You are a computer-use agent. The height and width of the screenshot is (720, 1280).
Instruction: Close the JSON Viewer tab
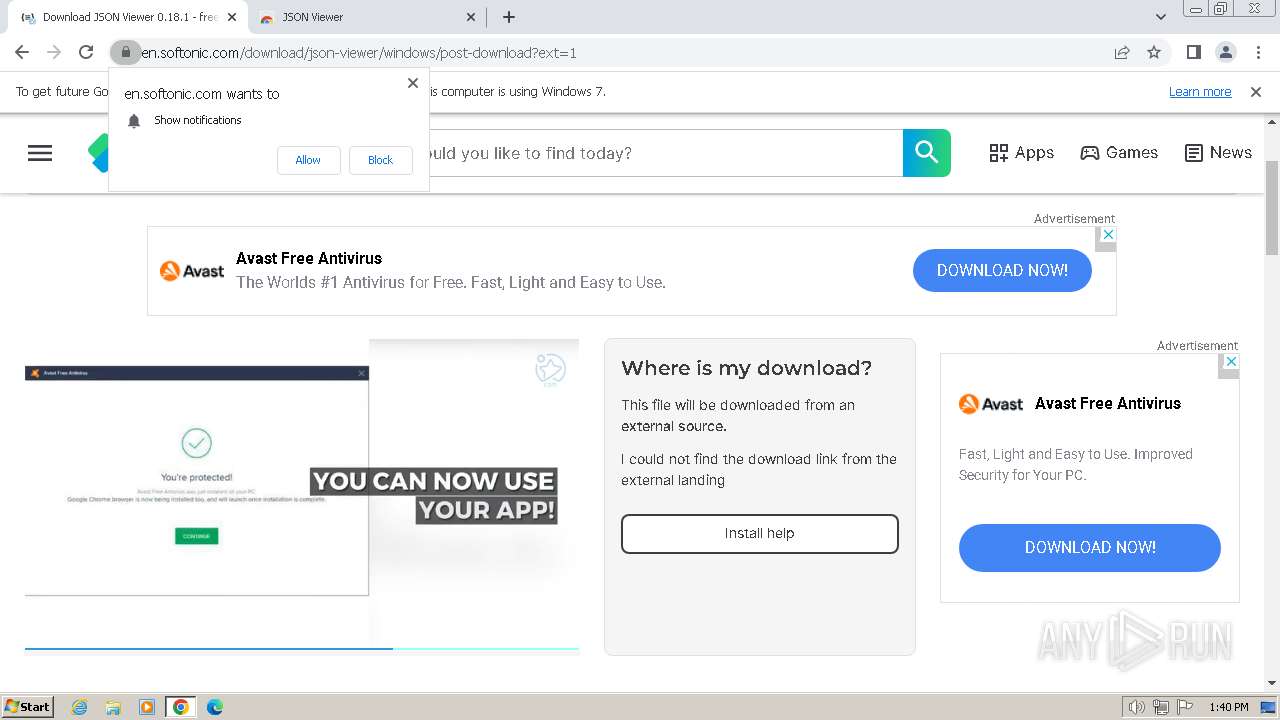(x=472, y=17)
